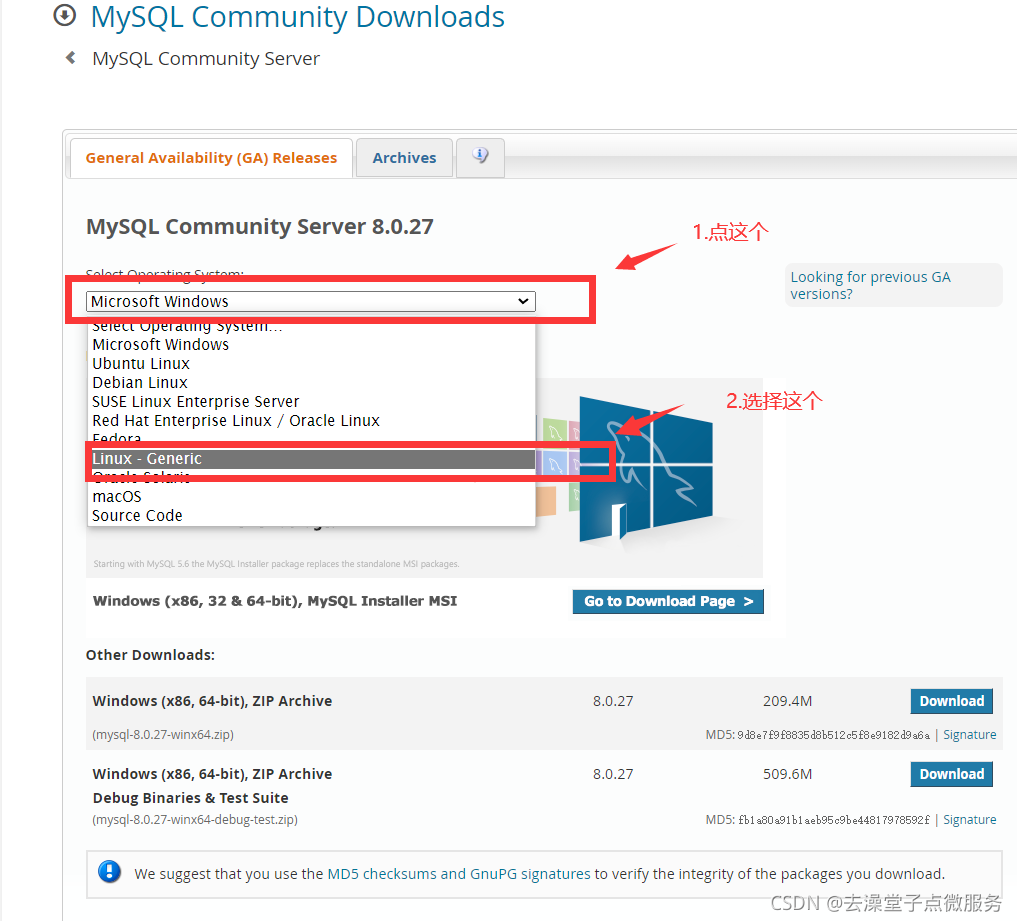1017x921 pixels.
Task: Open Signature link for winx64-debug-test.zip
Action: coord(969,819)
